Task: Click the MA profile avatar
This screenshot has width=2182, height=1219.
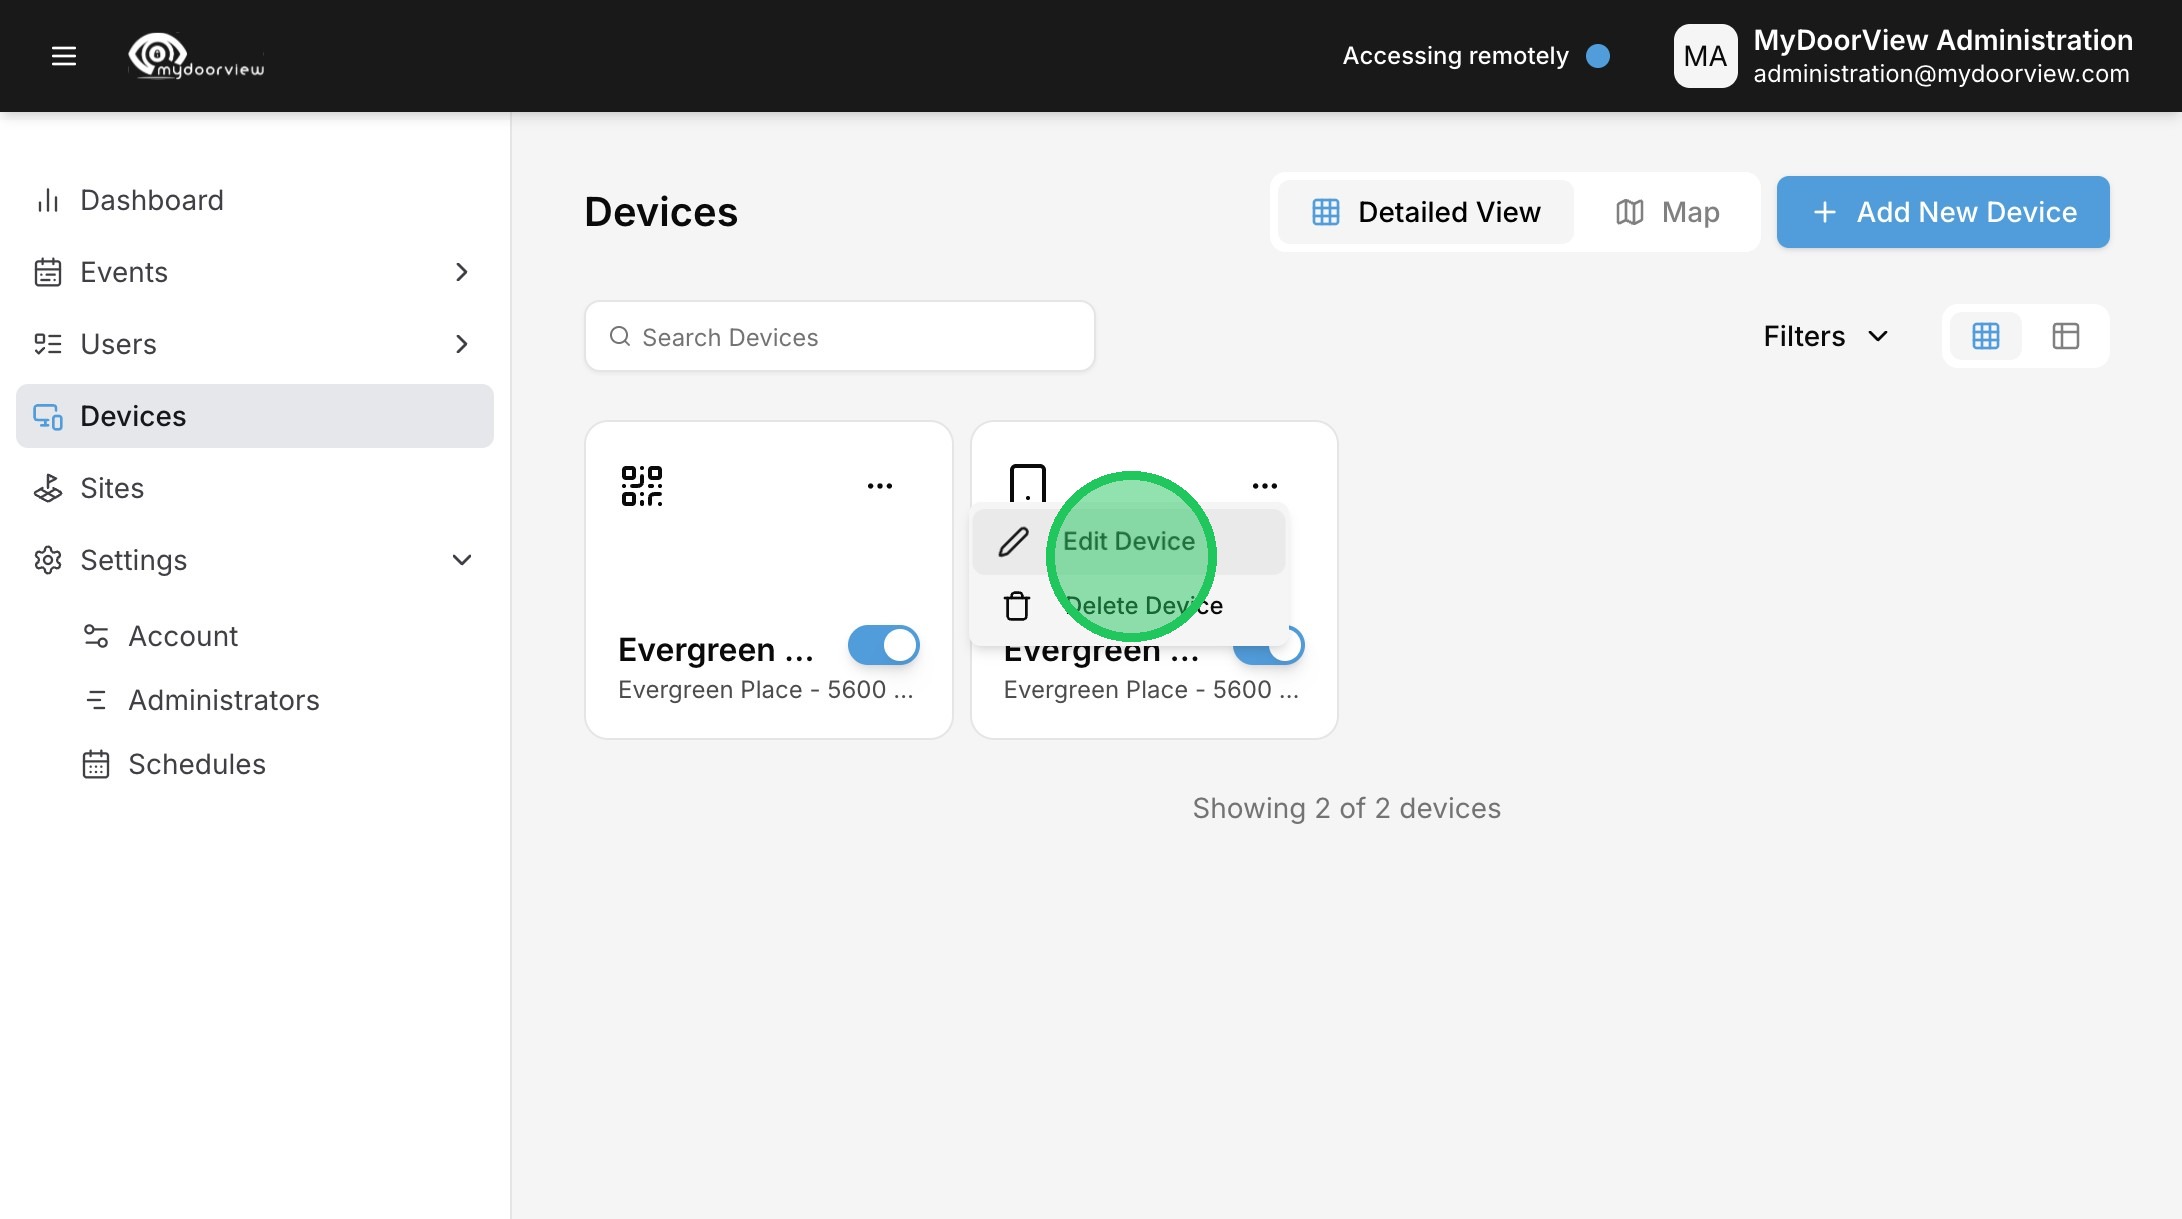Action: tap(1705, 56)
